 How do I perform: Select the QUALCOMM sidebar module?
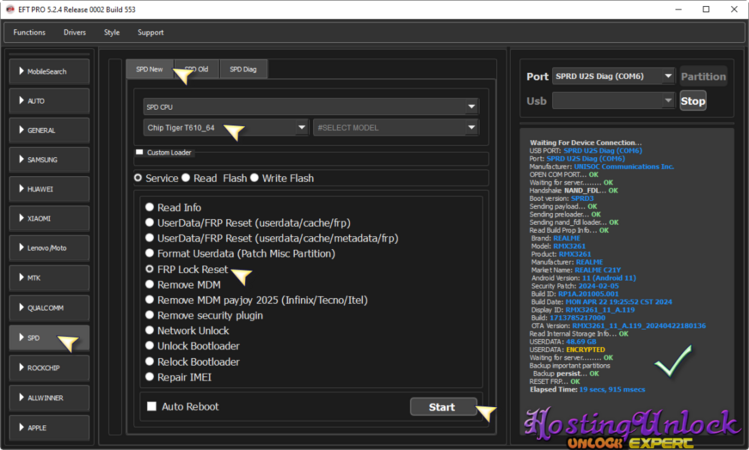(48, 308)
